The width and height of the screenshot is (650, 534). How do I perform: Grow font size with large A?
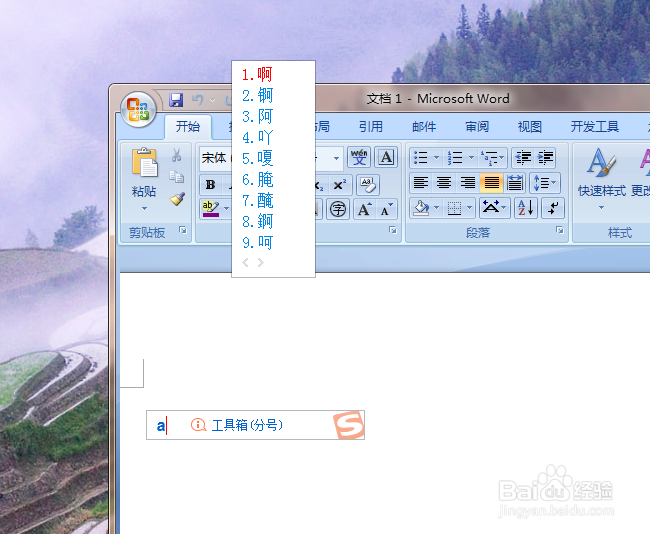[x=364, y=209]
